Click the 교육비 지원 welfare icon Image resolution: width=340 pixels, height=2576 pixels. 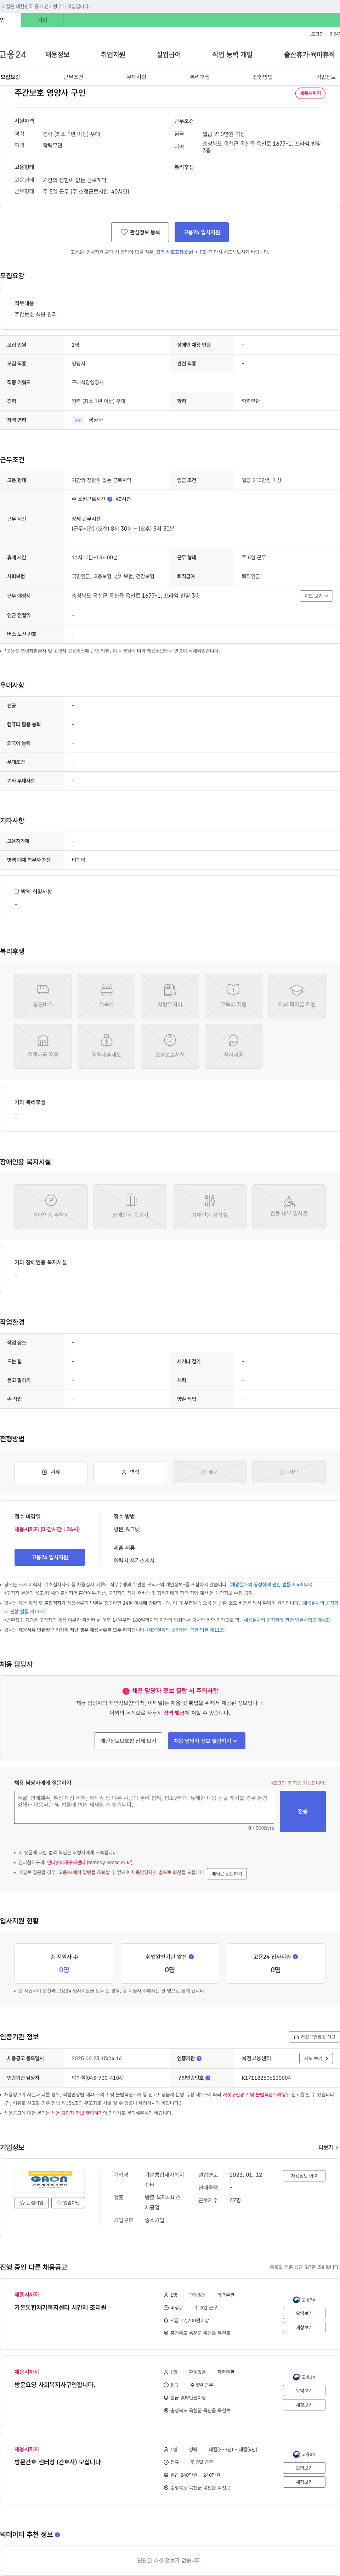tap(233, 996)
